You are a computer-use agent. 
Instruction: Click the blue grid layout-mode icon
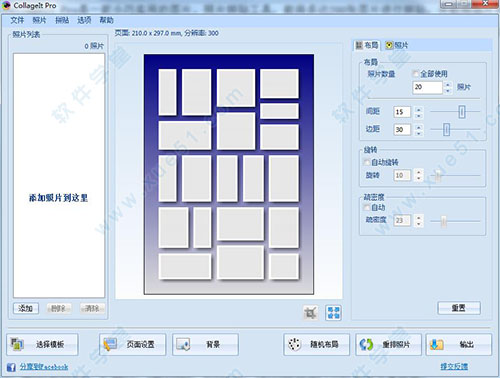coord(333,313)
